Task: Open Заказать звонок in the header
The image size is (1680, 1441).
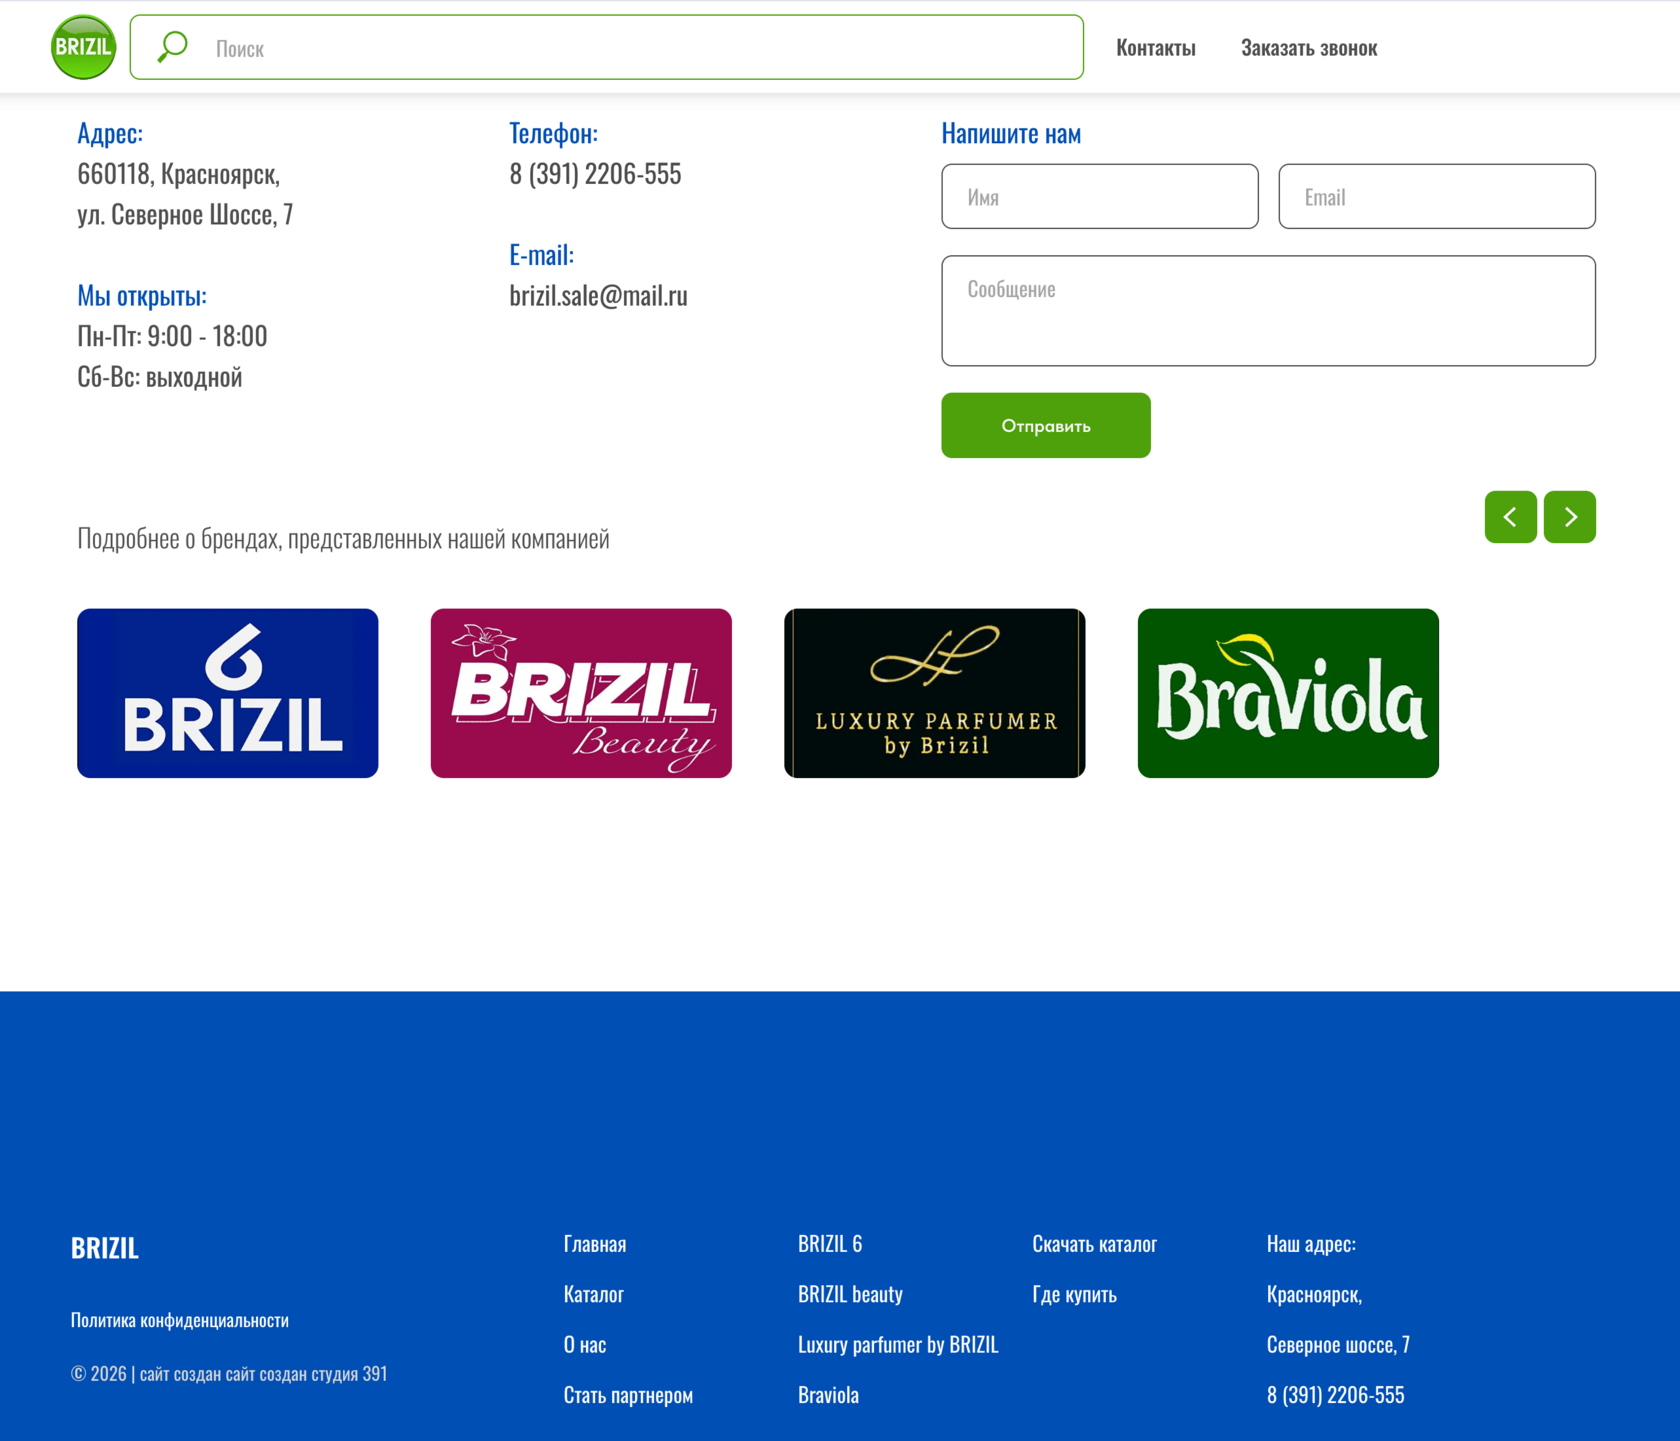Action: click(x=1309, y=47)
